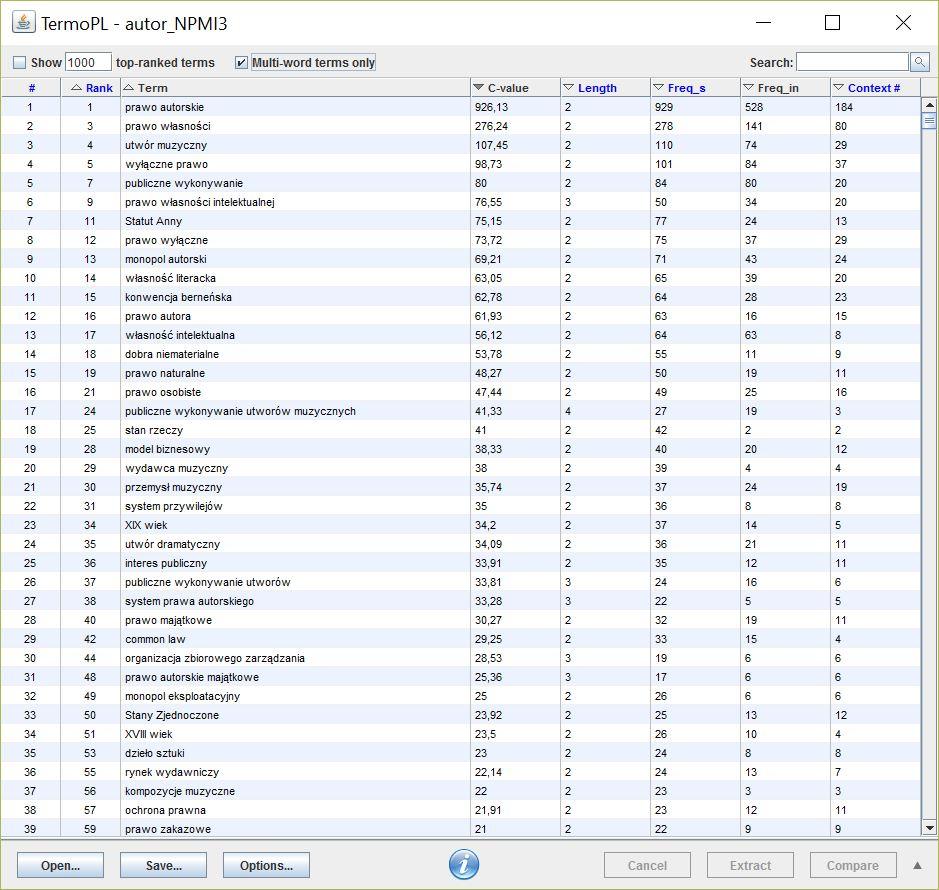Select the term 'własność literacka'
This screenshot has width=939, height=890.
(170, 278)
